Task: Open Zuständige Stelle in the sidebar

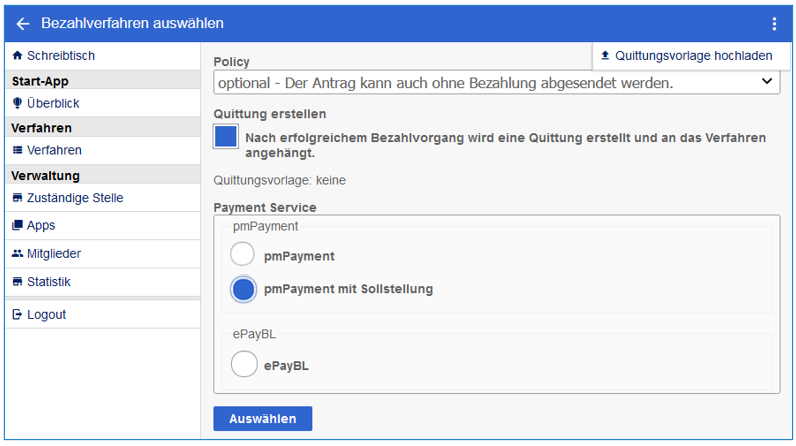Action: (x=75, y=198)
